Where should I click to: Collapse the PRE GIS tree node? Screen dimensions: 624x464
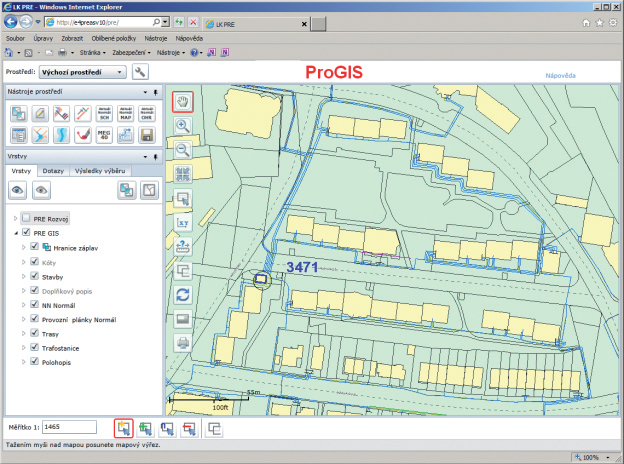(16, 233)
